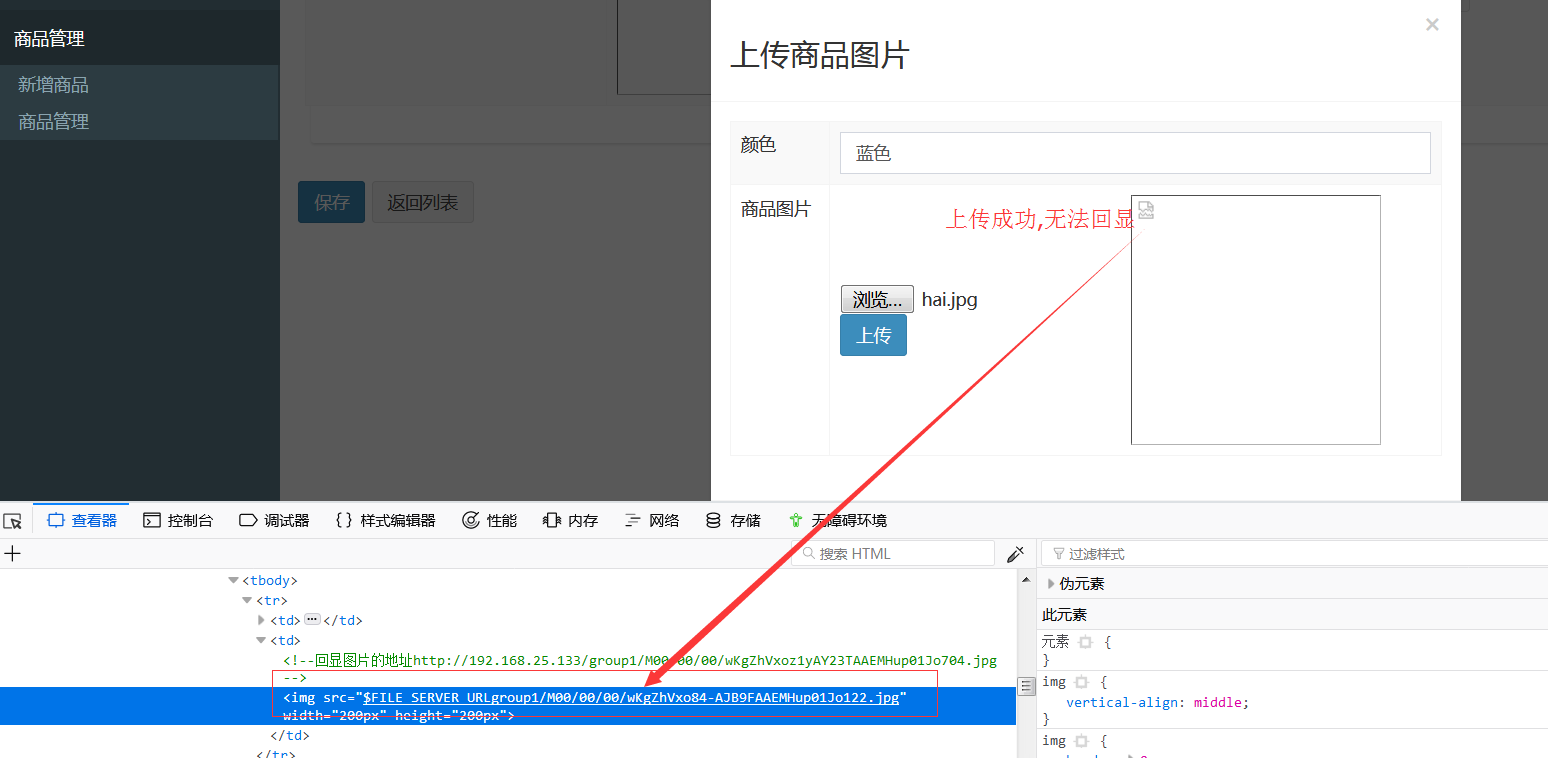Click the 过滤样式 filter styles field
The height and width of the screenshot is (758, 1548).
pyautogui.click(x=1294, y=553)
